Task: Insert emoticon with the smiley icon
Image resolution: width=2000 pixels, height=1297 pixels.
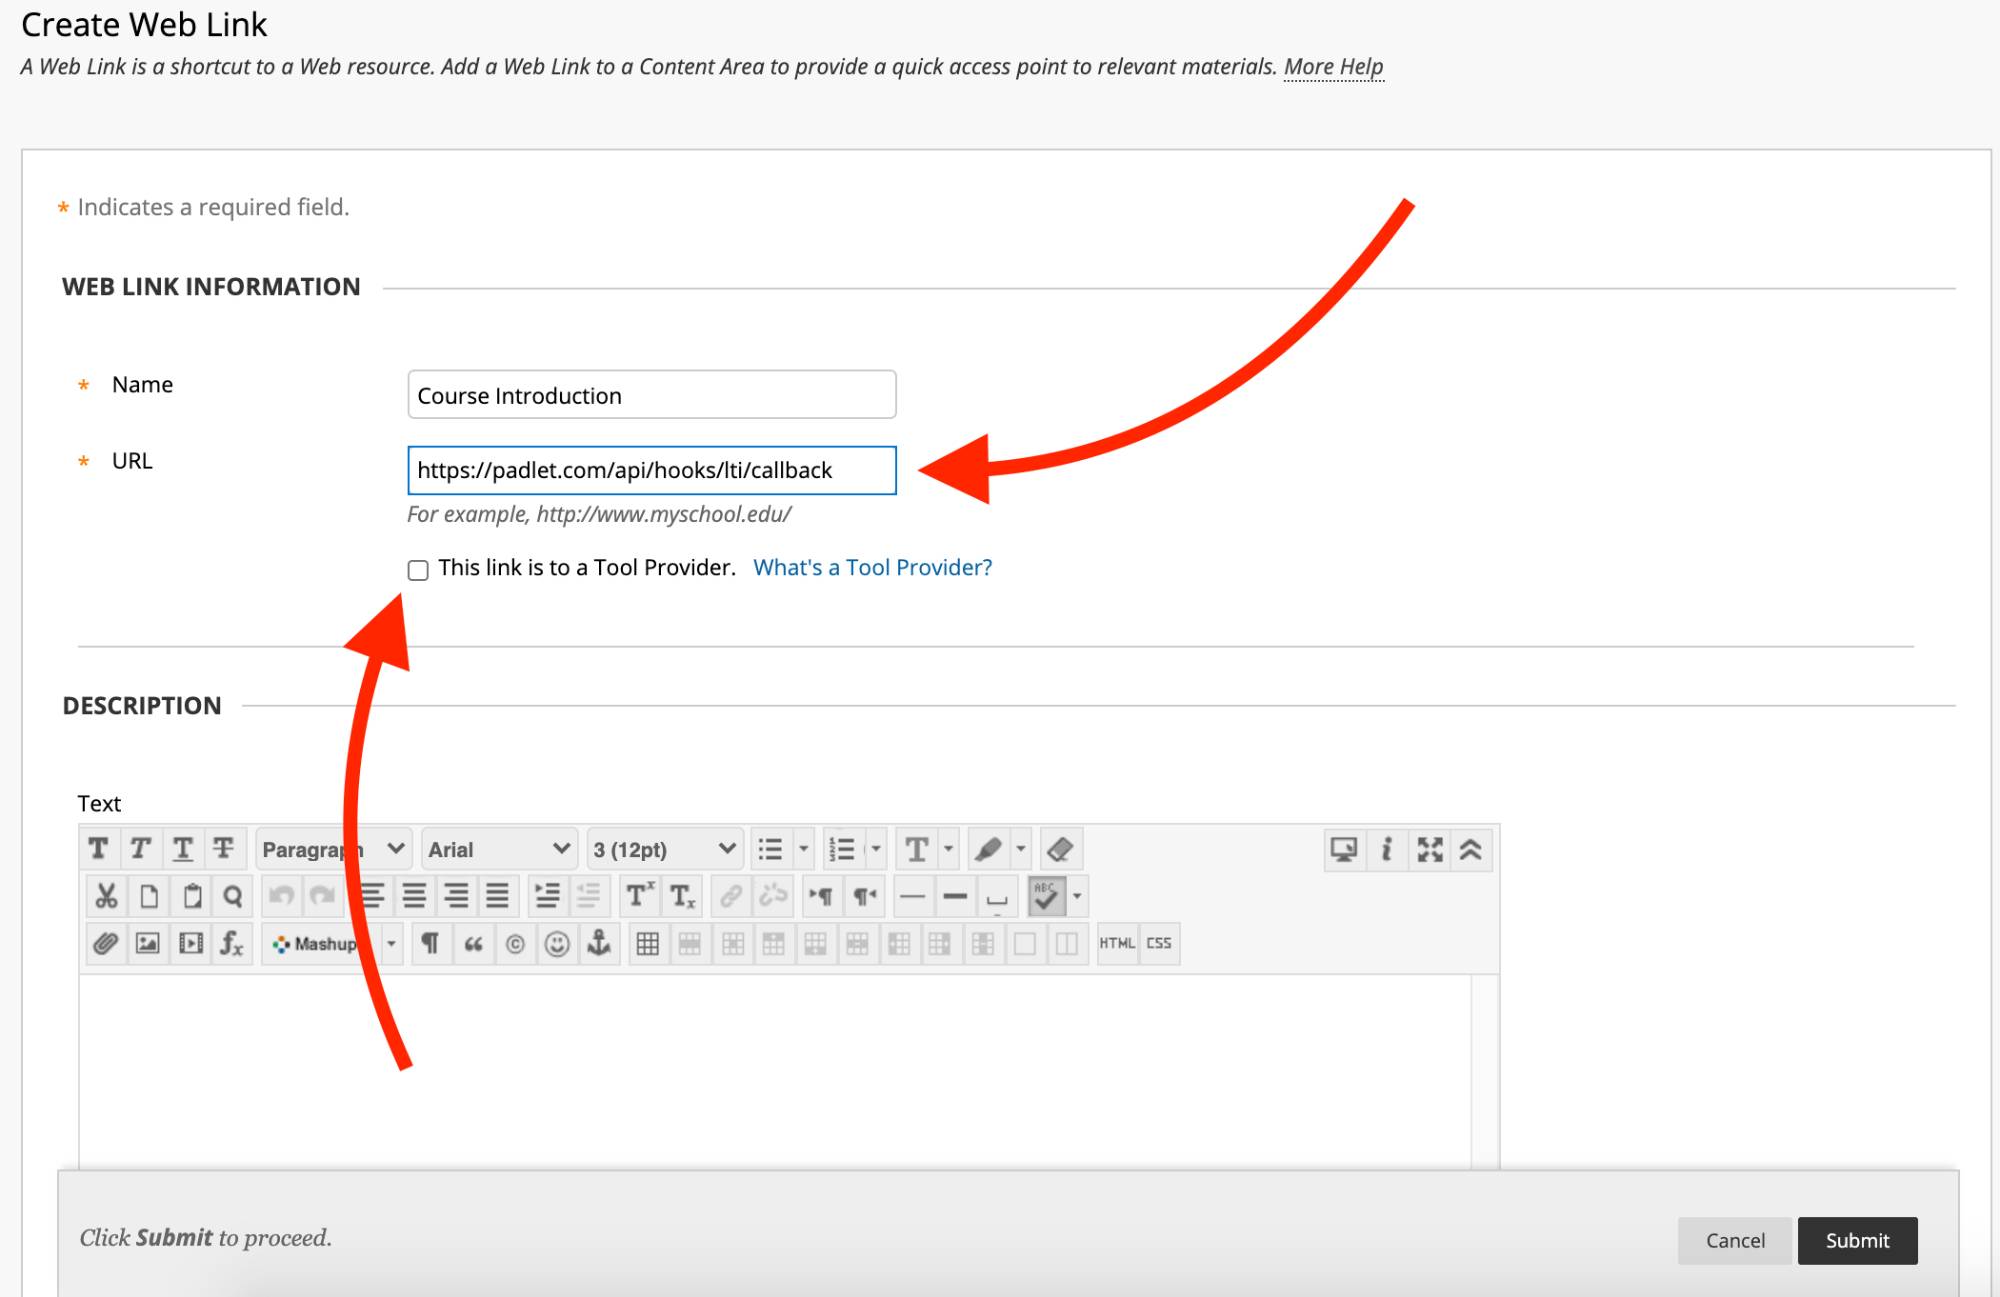Action: coord(557,944)
